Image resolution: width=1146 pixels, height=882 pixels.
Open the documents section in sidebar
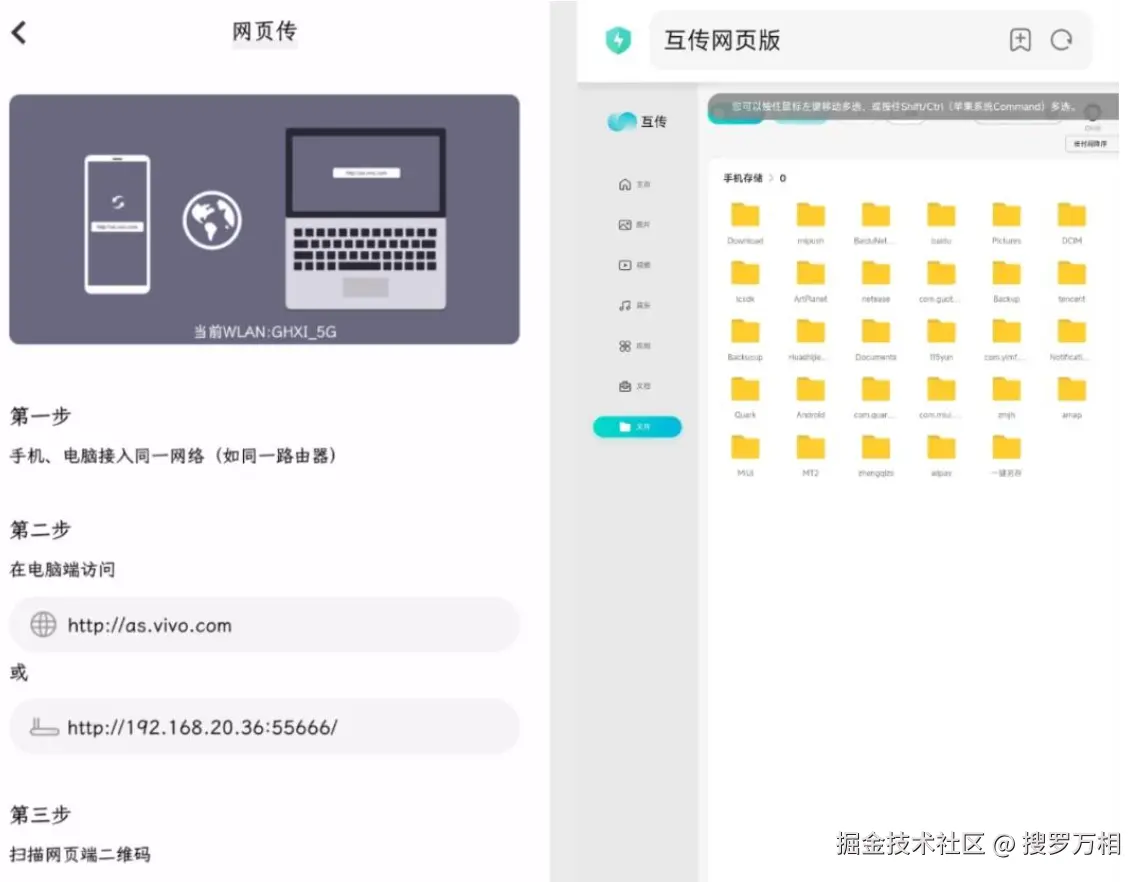(634, 386)
